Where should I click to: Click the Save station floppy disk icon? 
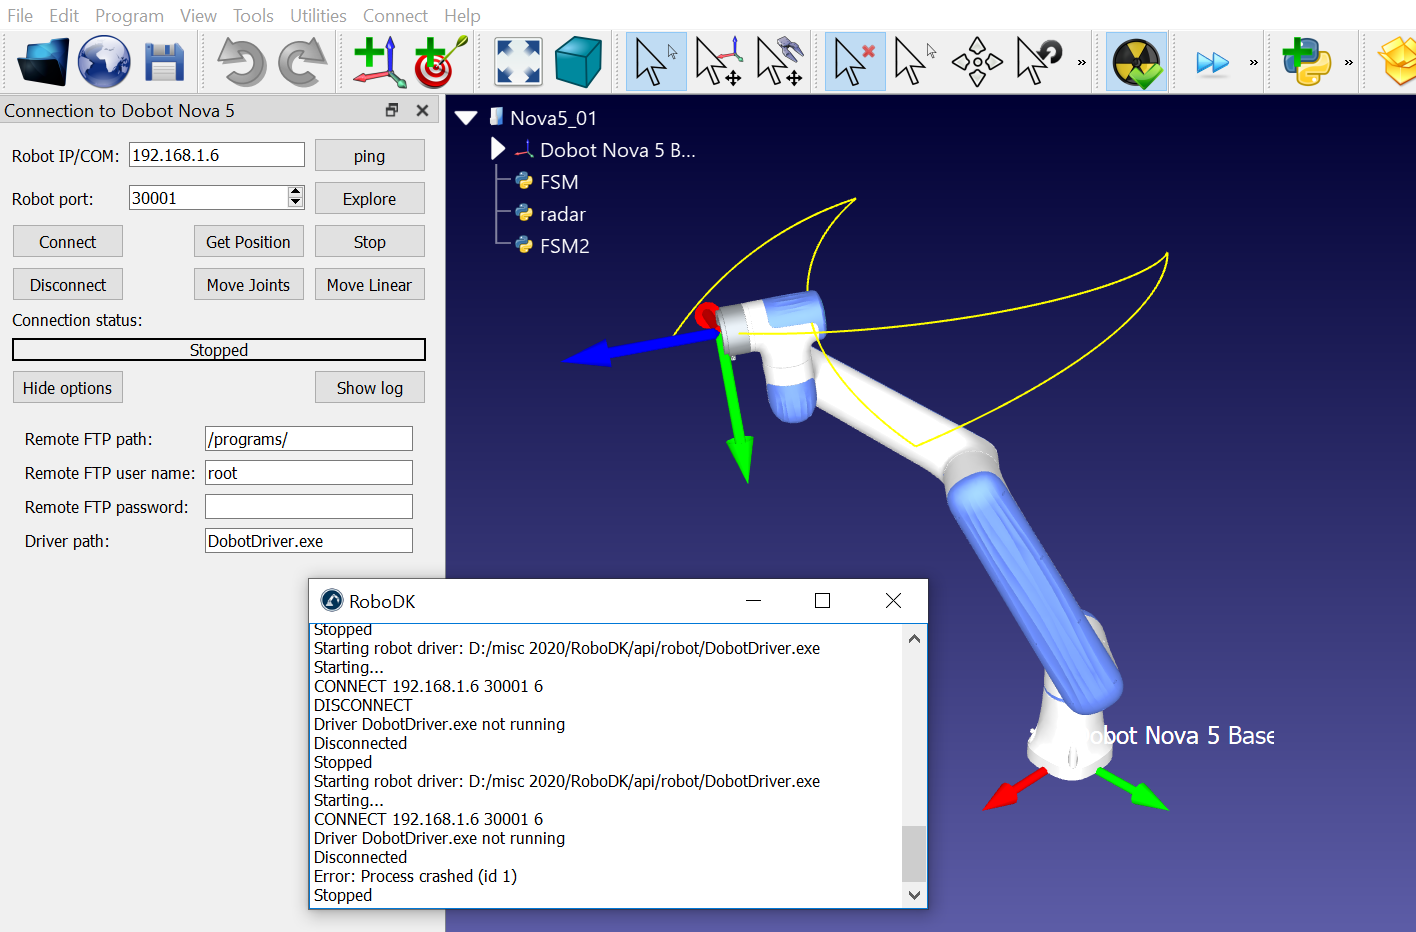click(x=164, y=62)
